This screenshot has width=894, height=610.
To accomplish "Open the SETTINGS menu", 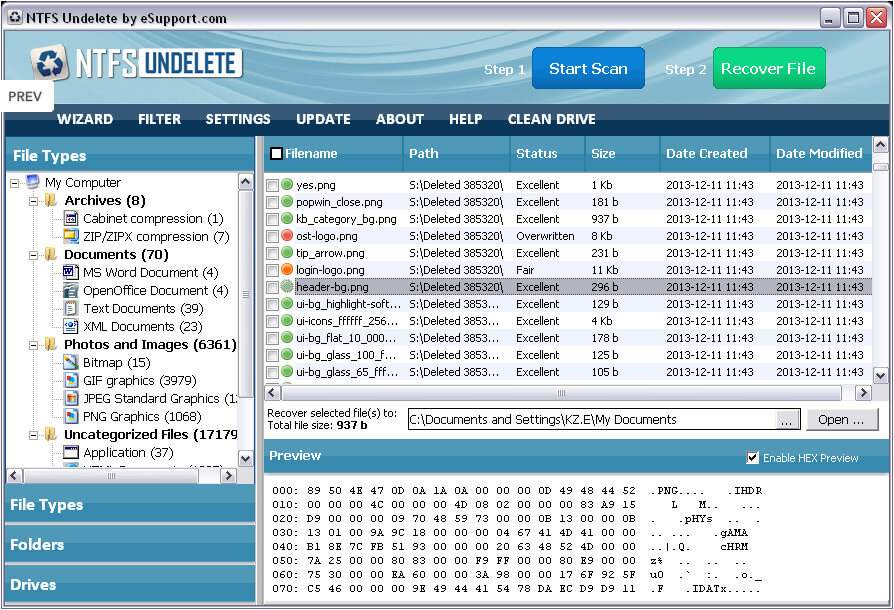I will pos(238,119).
